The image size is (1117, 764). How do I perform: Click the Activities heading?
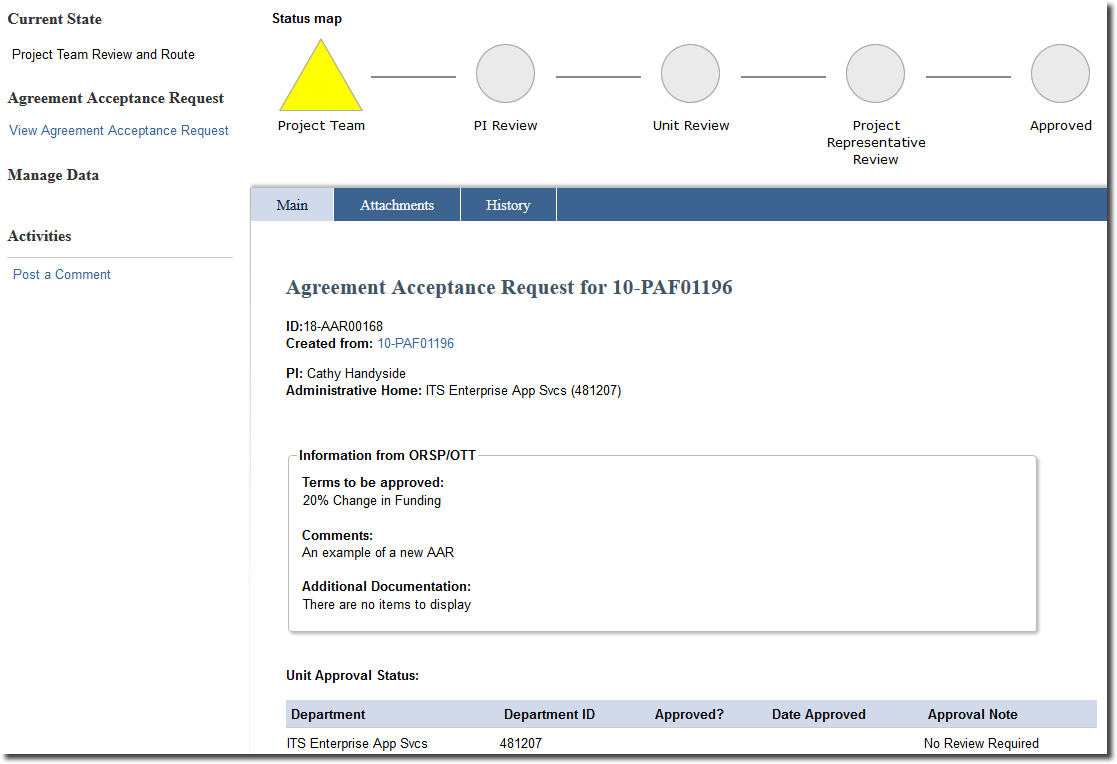point(39,236)
